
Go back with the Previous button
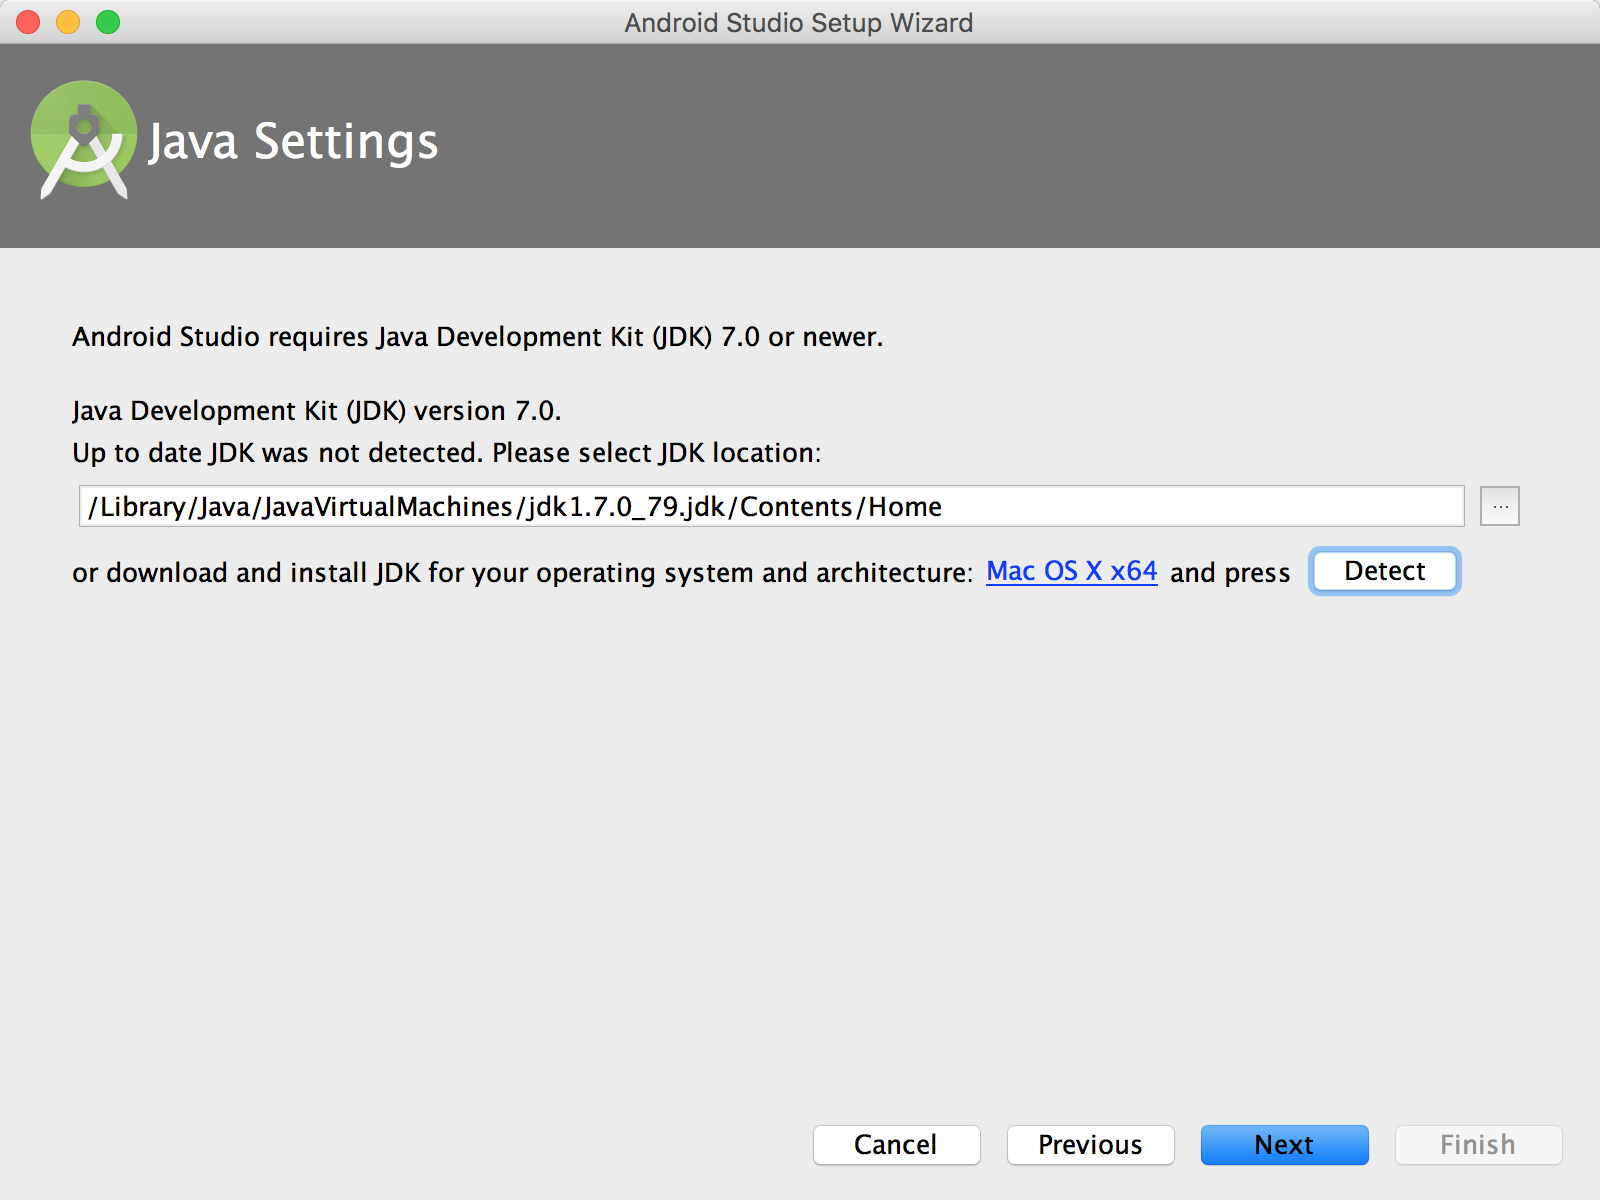(x=1090, y=1144)
